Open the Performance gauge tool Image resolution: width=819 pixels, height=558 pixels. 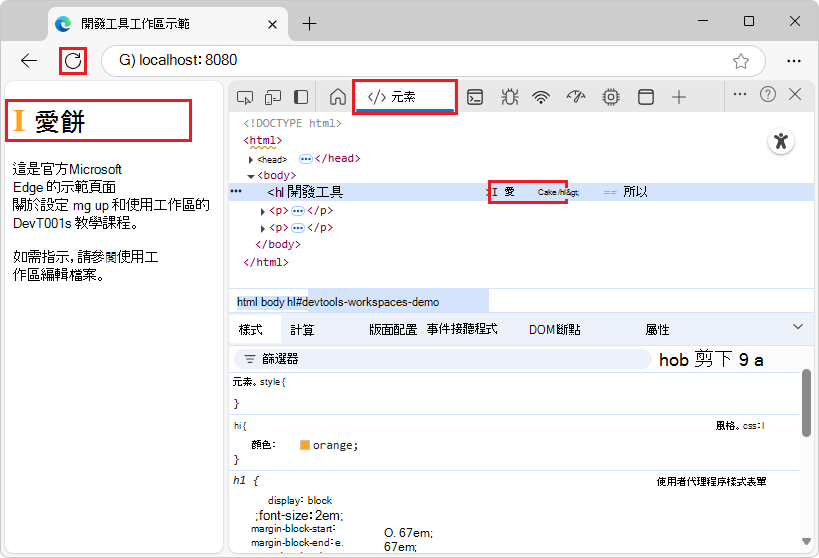576,97
